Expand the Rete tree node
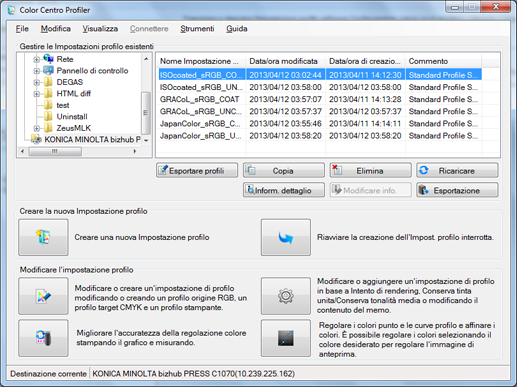Image resolution: width=517 pixels, height=387 pixels. click(x=36, y=59)
